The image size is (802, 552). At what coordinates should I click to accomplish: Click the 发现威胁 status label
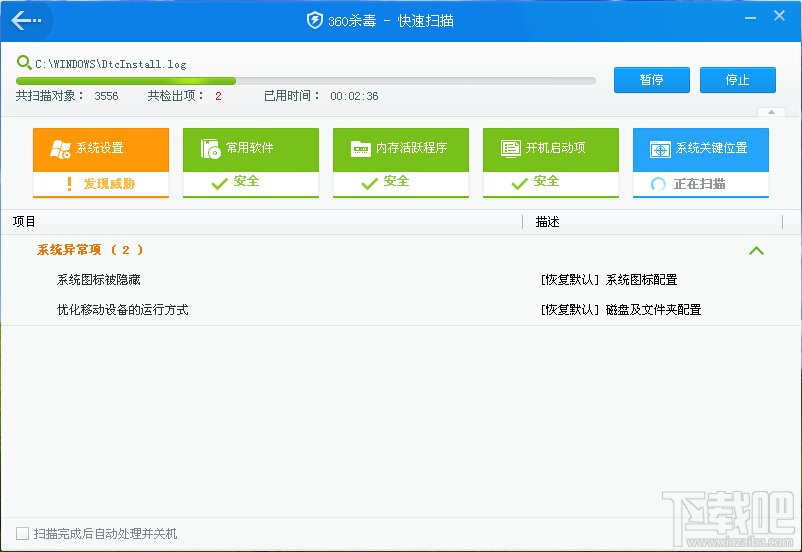(109, 184)
